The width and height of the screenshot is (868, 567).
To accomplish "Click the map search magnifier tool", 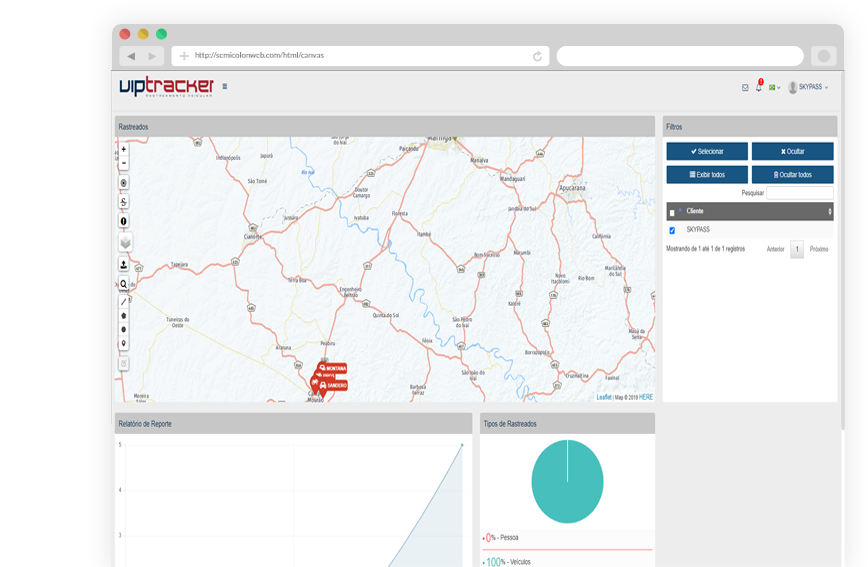I will (124, 284).
